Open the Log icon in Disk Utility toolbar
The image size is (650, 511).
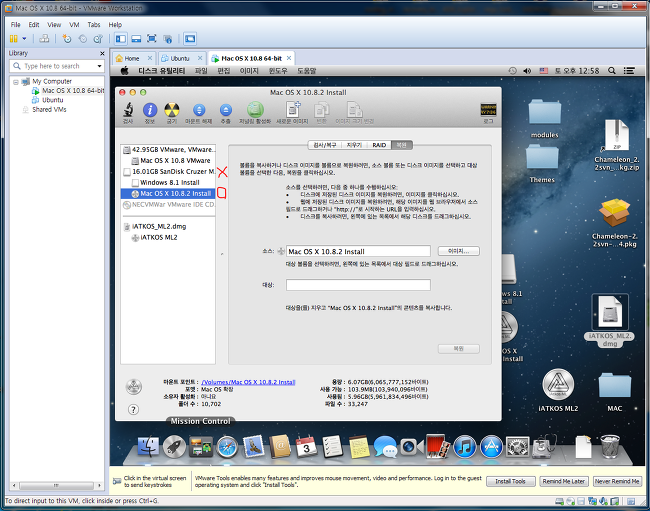[488, 110]
